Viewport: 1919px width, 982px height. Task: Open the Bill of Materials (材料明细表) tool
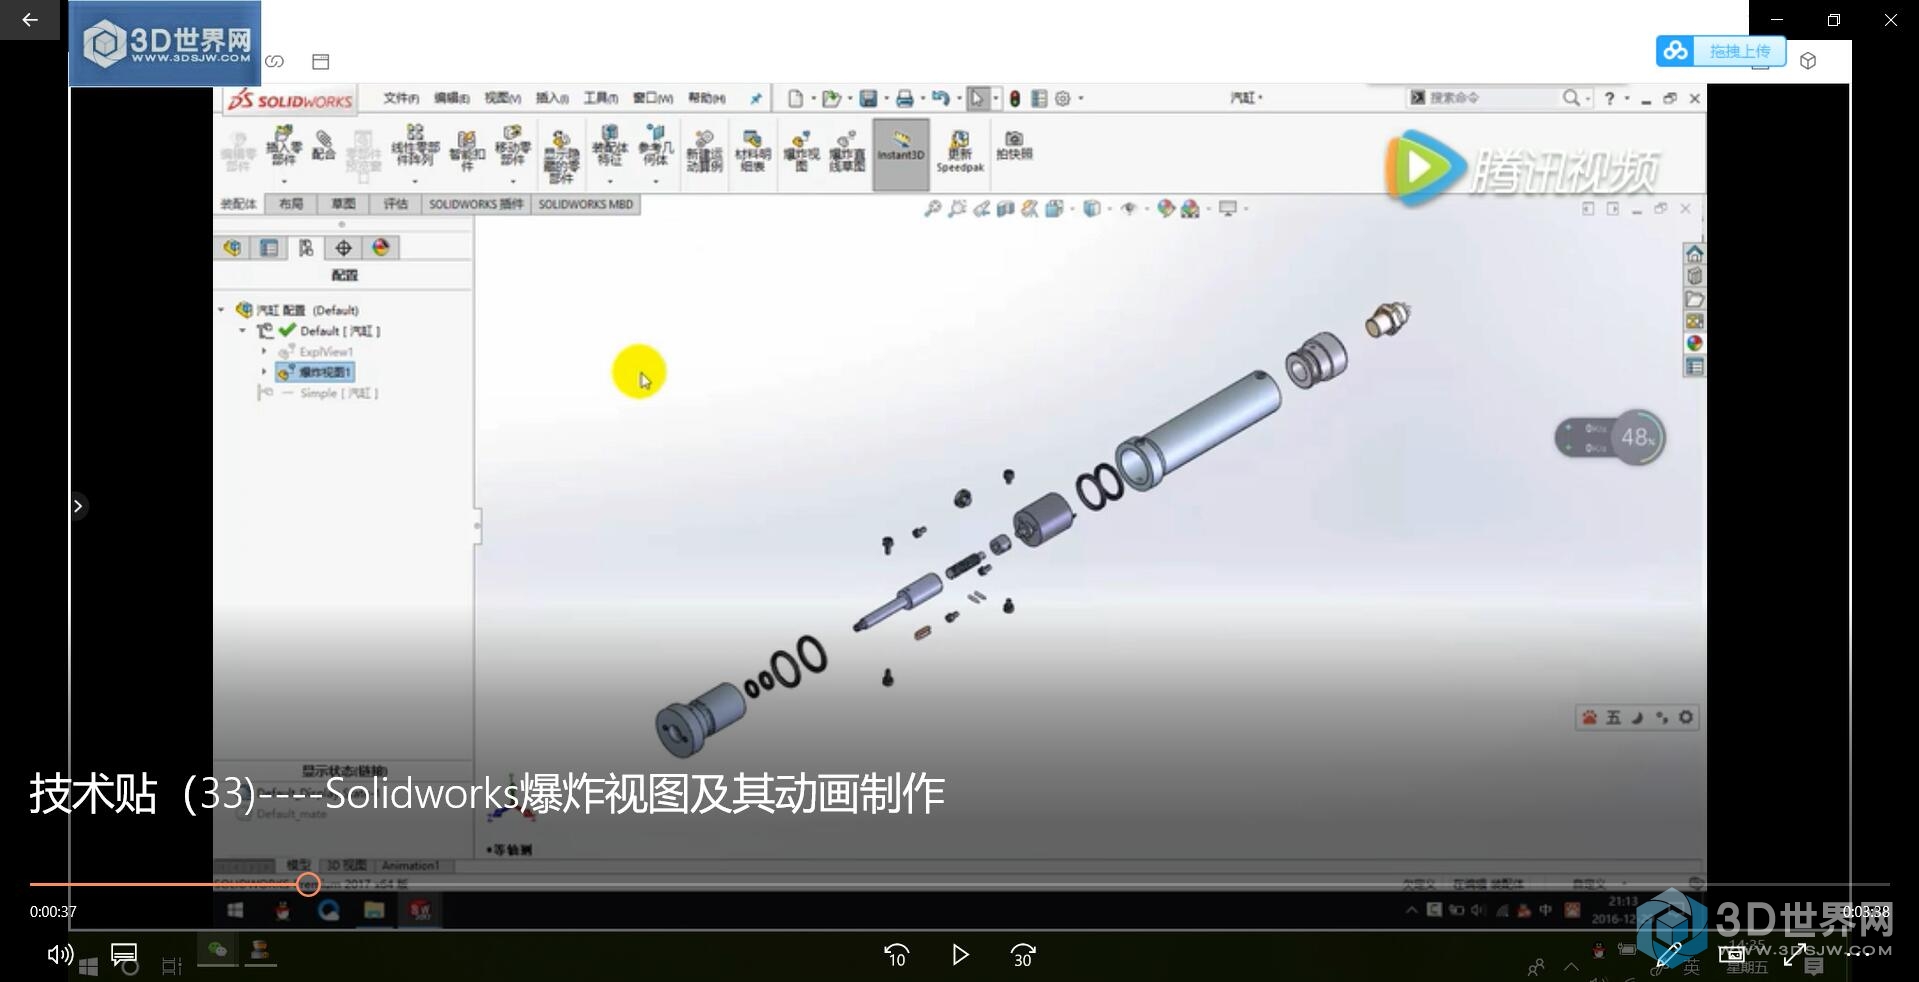pyautogui.click(x=753, y=152)
